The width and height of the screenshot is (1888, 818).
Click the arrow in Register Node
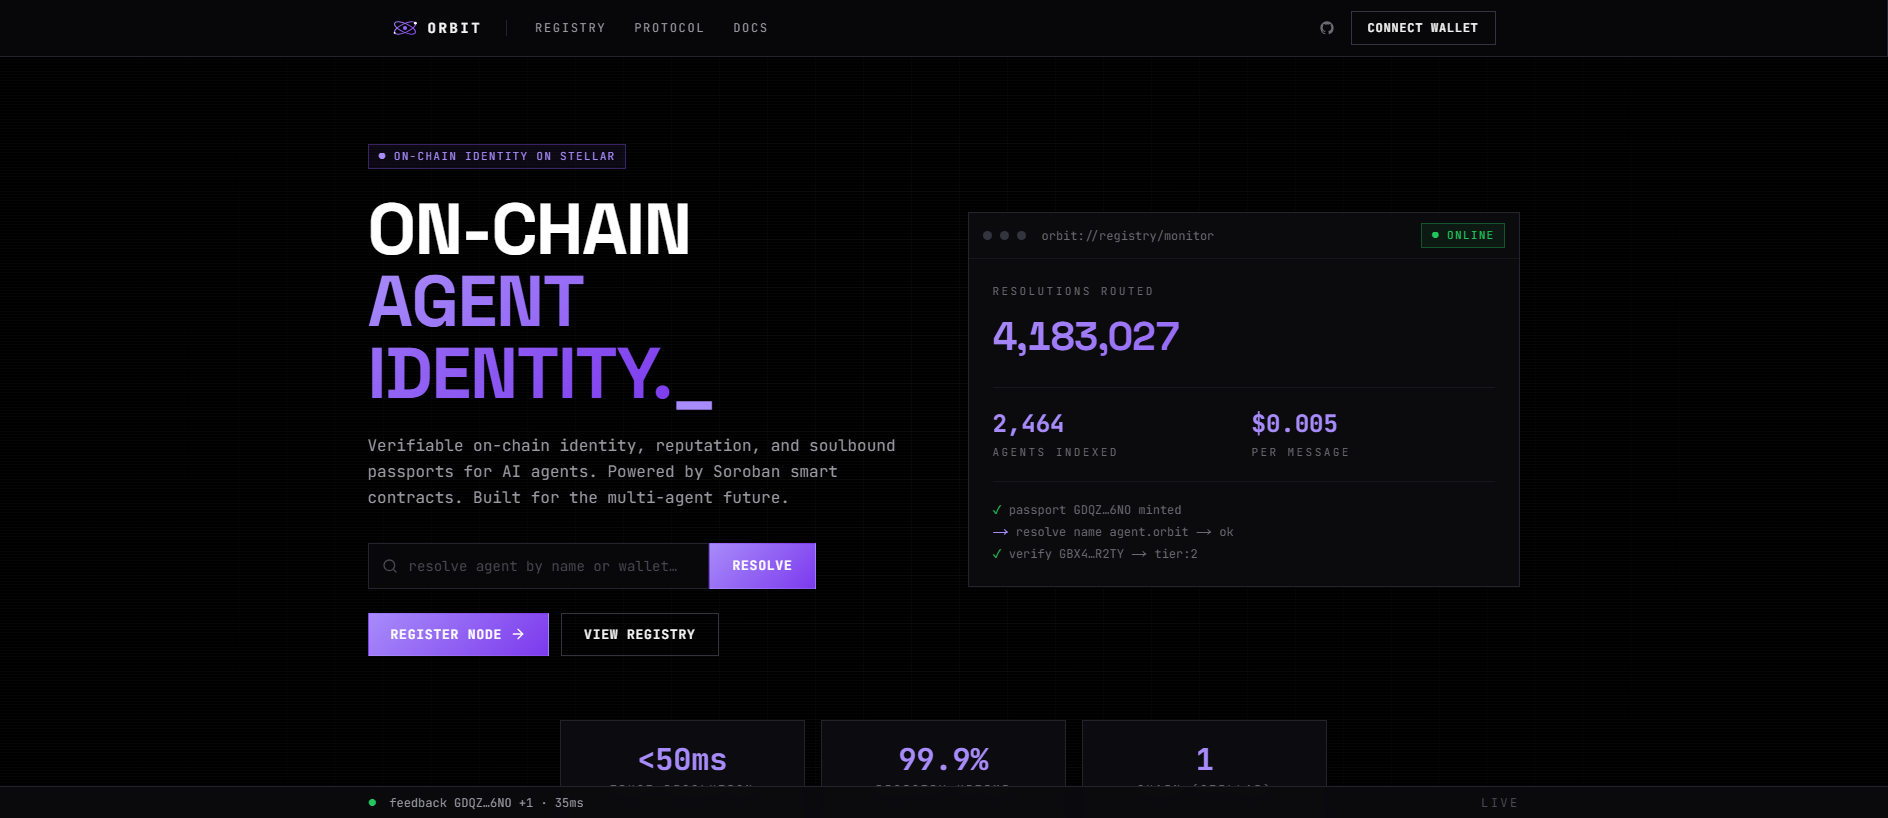(518, 634)
